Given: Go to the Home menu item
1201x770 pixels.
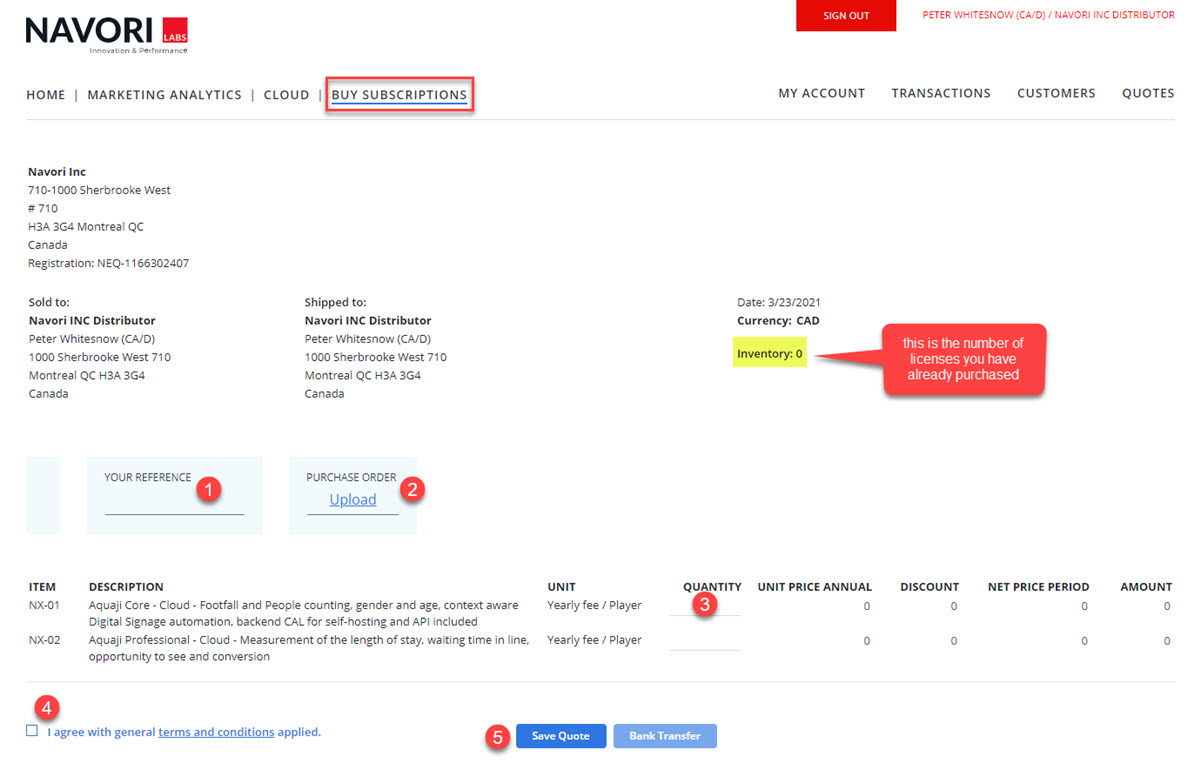Looking at the screenshot, I should point(46,95).
